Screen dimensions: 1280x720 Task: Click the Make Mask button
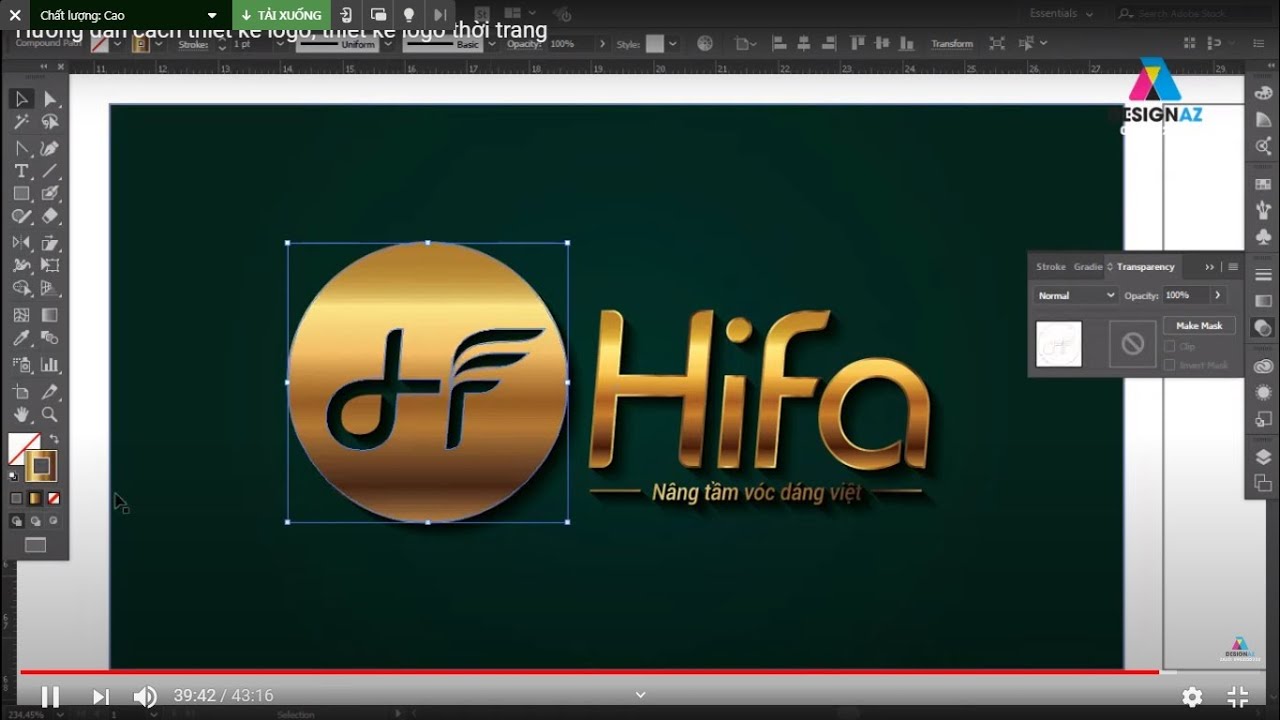1199,325
